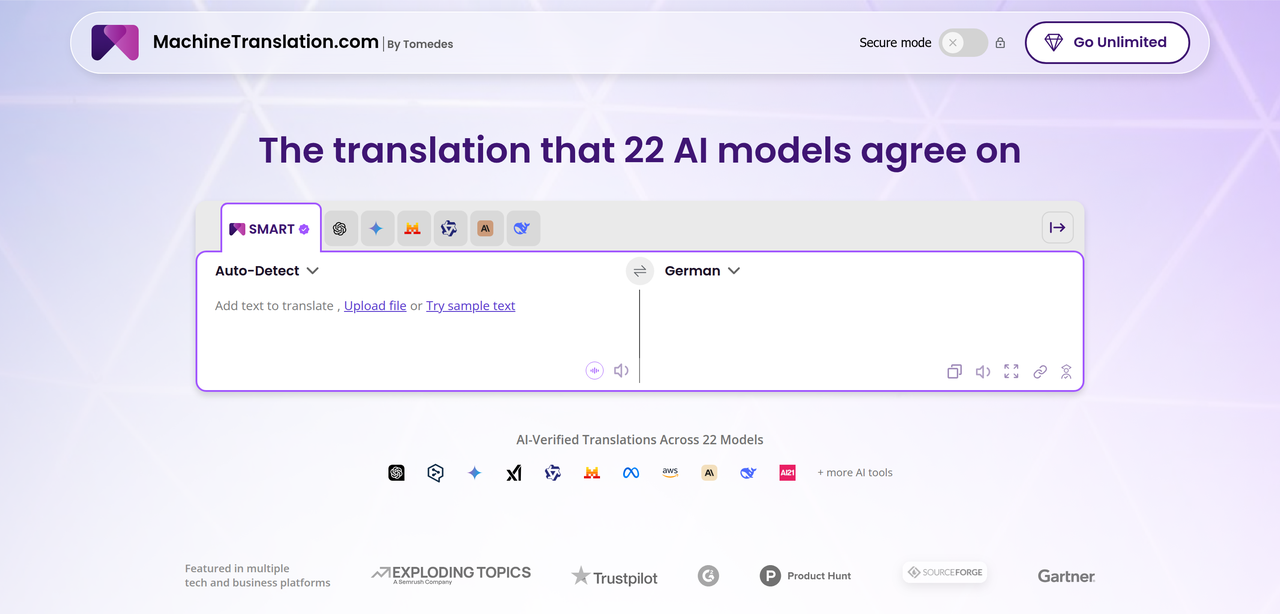
Task: Click the xAI logo in models row
Action: 513,473
